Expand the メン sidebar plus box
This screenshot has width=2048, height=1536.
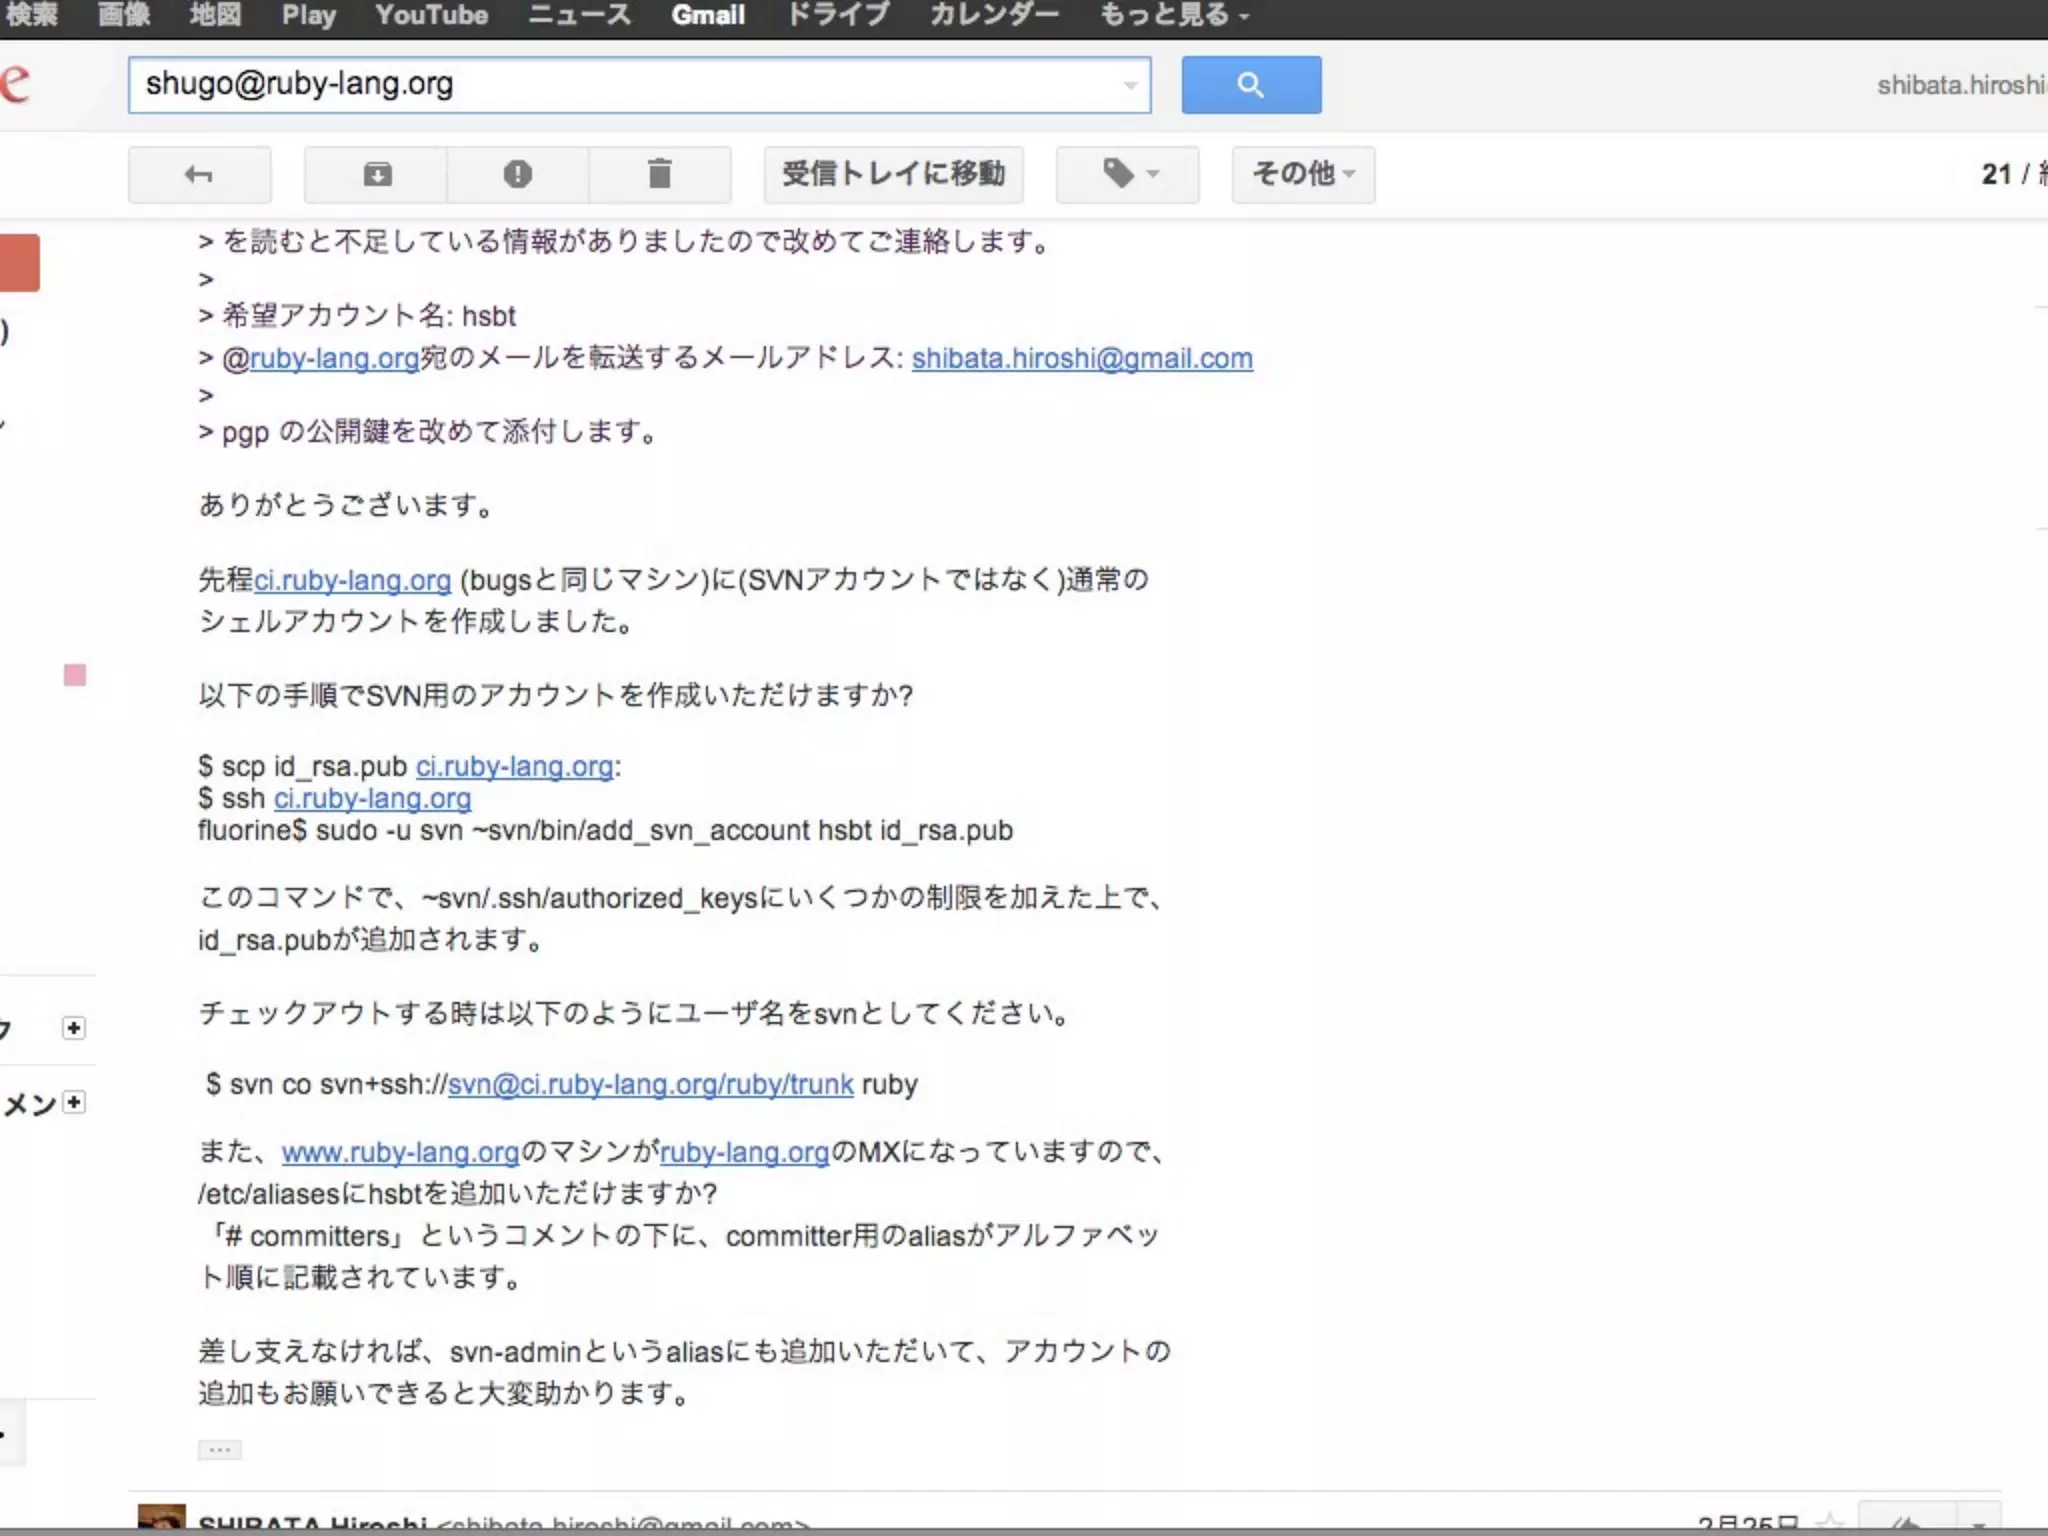click(x=73, y=1102)
